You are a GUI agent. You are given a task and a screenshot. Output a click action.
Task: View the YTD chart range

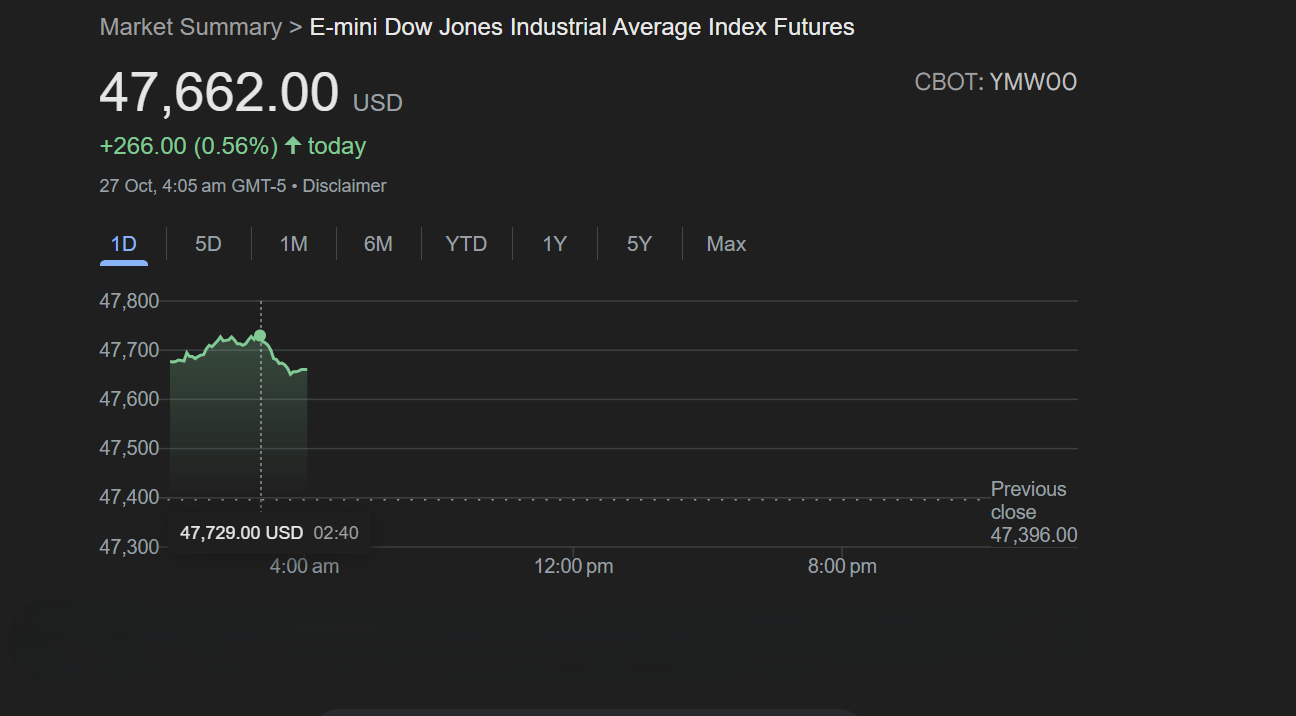pos(466,243)
